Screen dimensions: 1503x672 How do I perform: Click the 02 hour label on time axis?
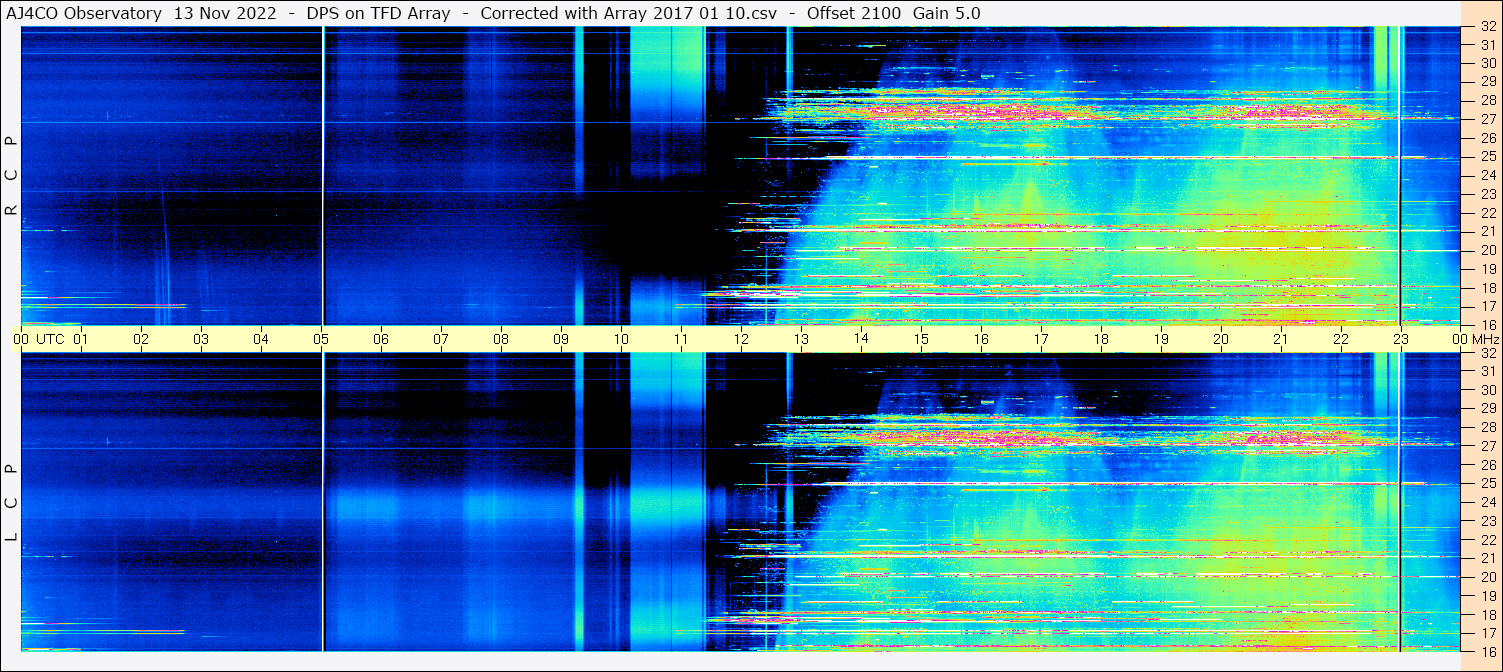pyautogui.click(x=141, y=339)
